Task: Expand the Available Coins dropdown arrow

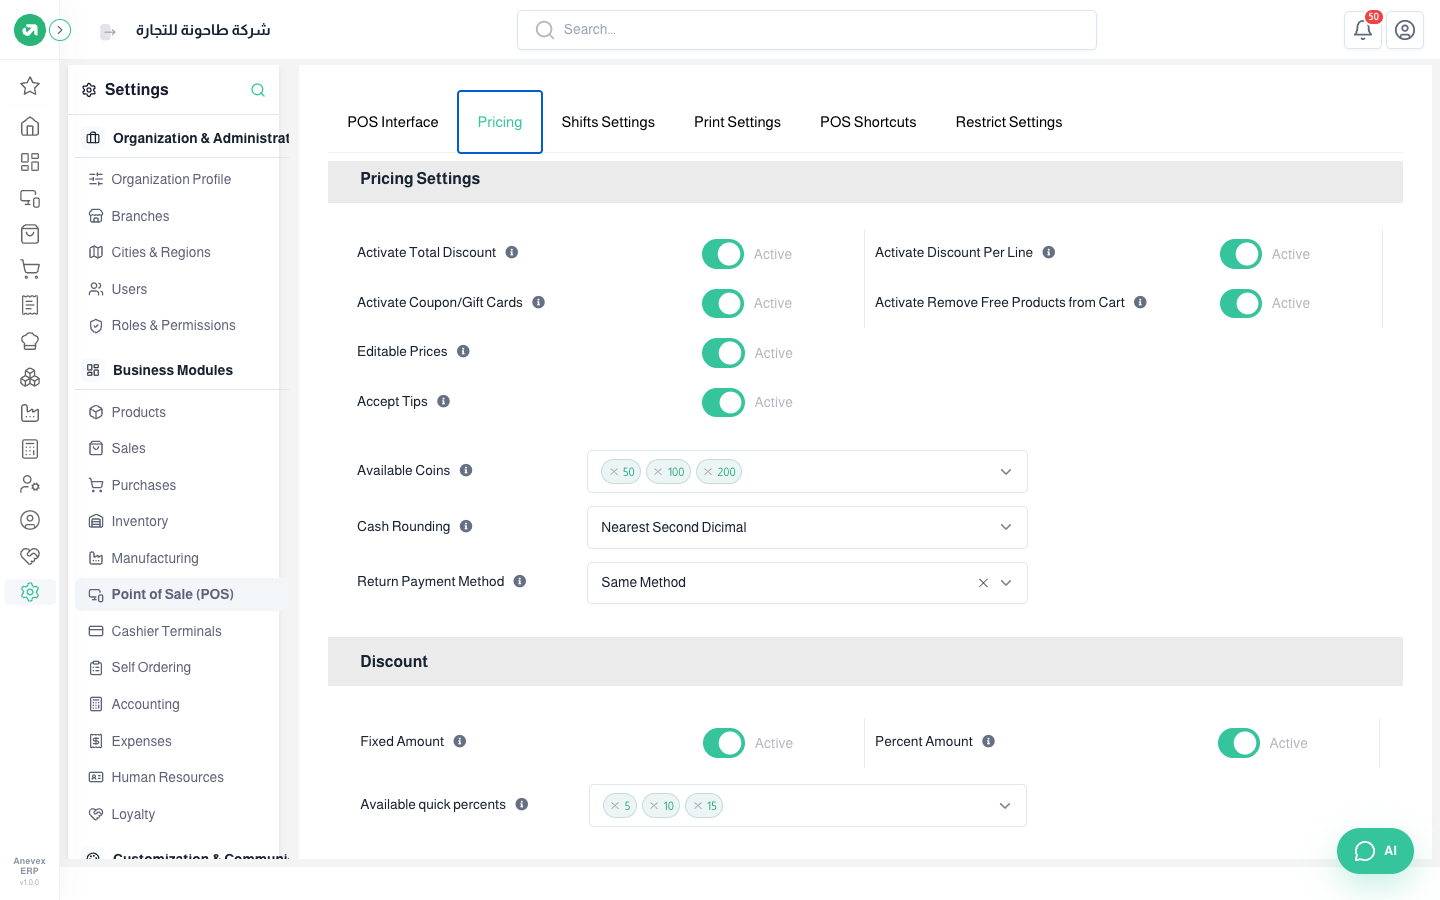Action: (x=1006, y=472)
